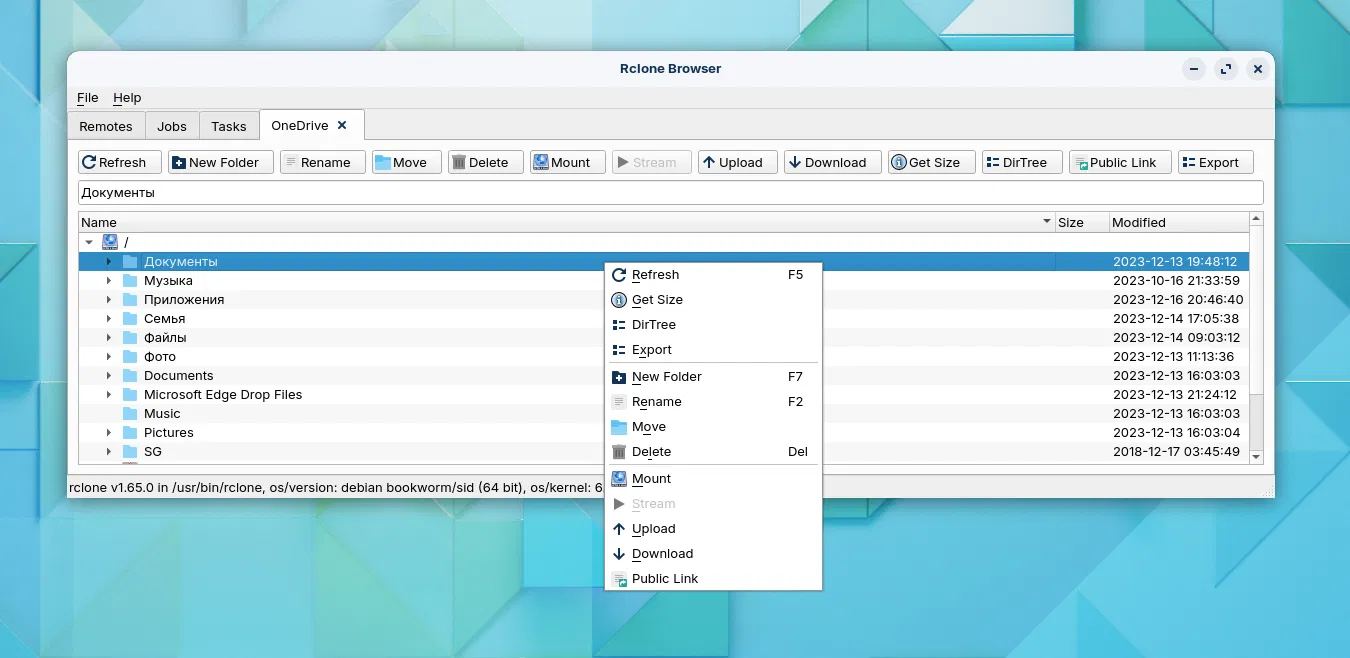Expand the Приложения folder
The height and width of the screenshot is (658, 1350).
[109, 299]
